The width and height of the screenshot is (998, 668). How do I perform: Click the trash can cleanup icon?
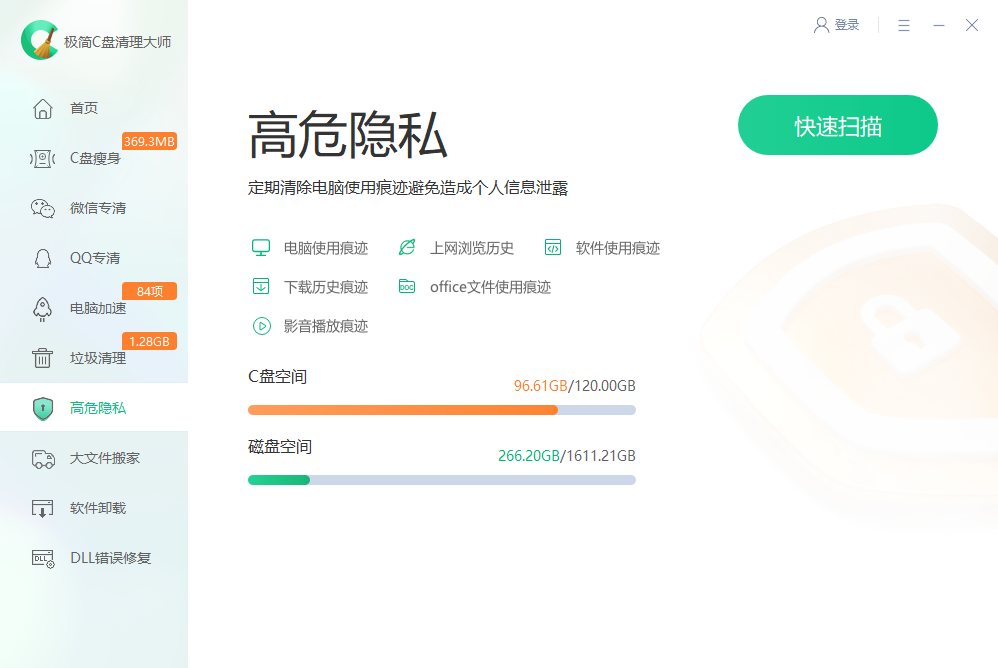(x=42, y=358)
